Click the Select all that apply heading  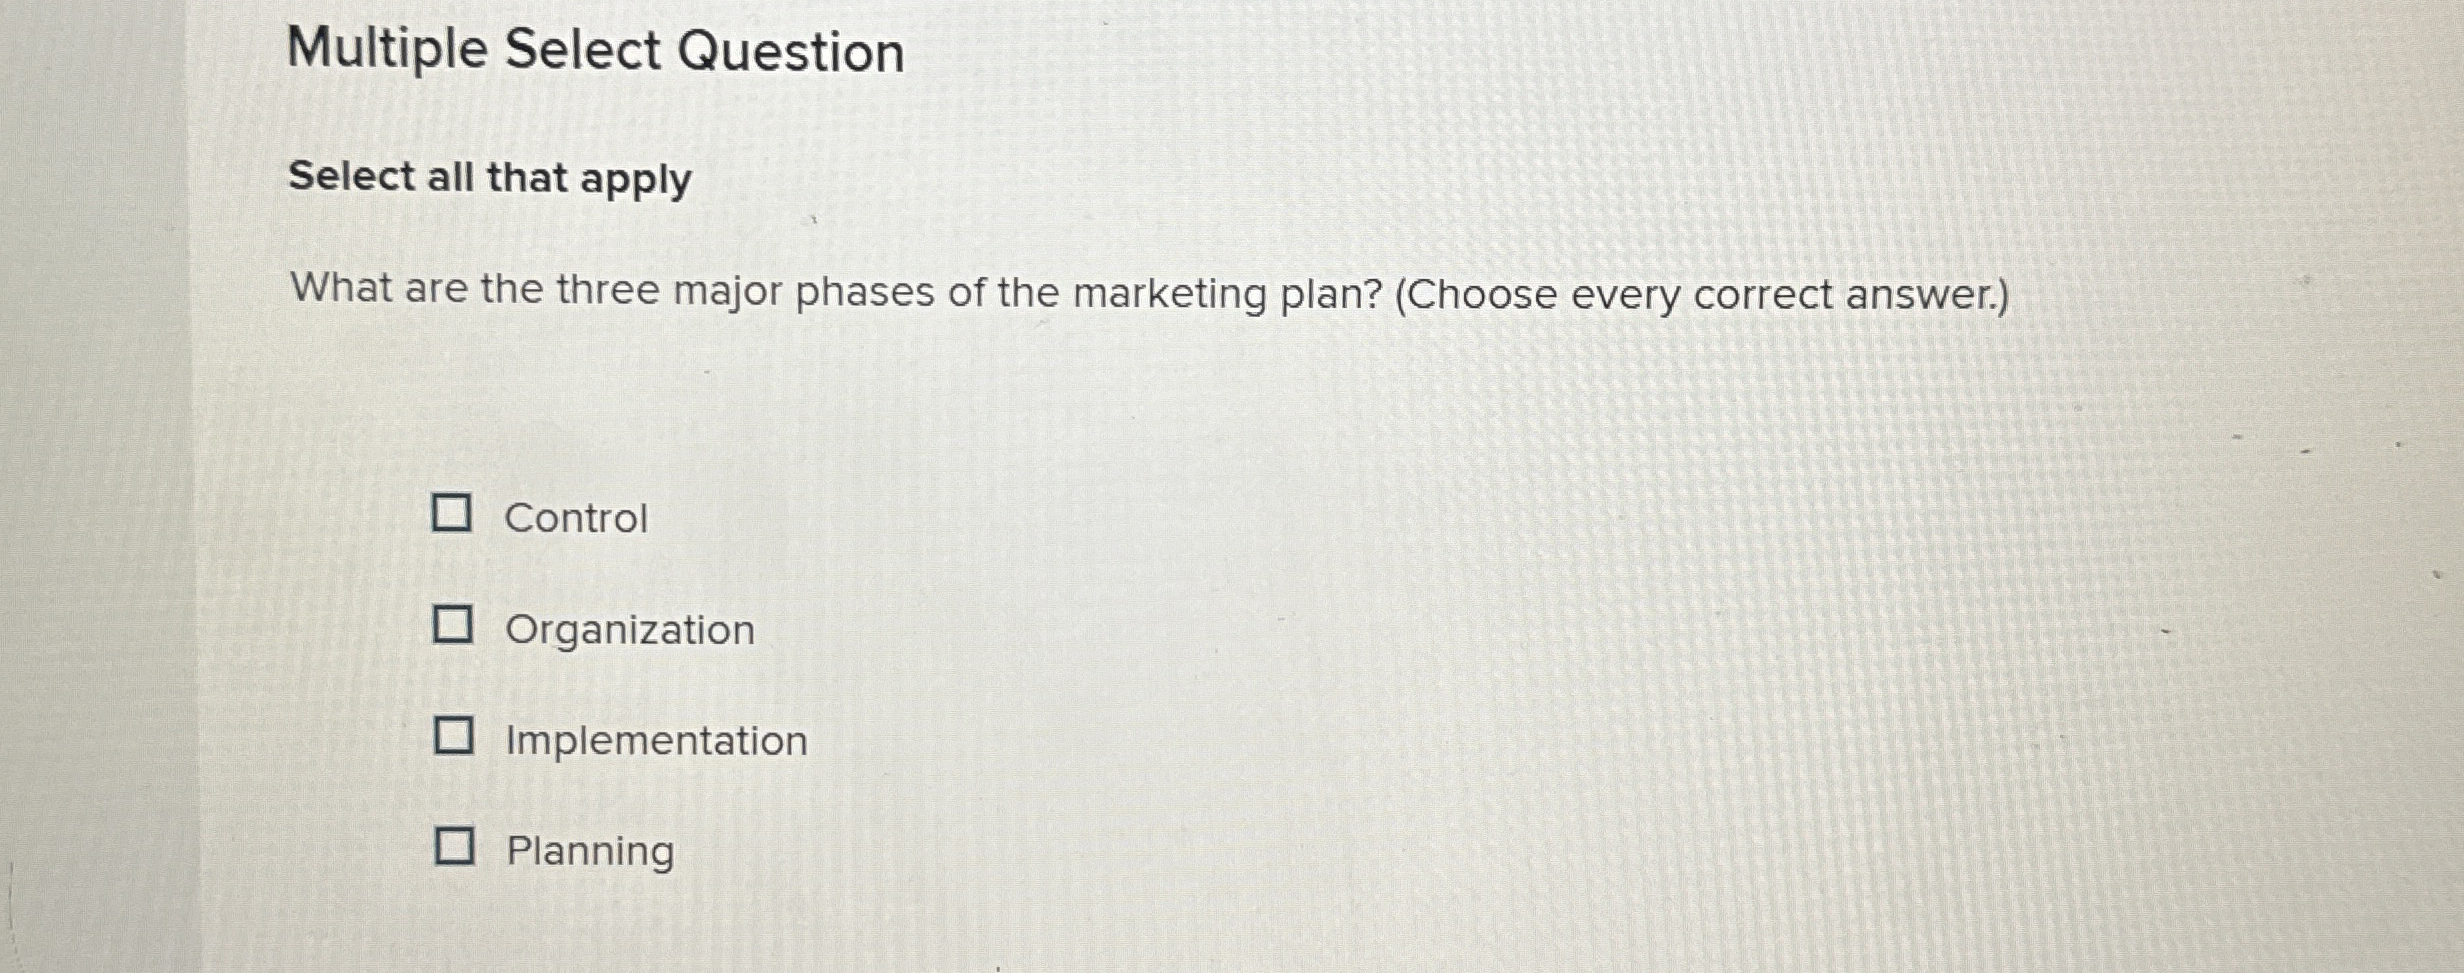[488, 180]
